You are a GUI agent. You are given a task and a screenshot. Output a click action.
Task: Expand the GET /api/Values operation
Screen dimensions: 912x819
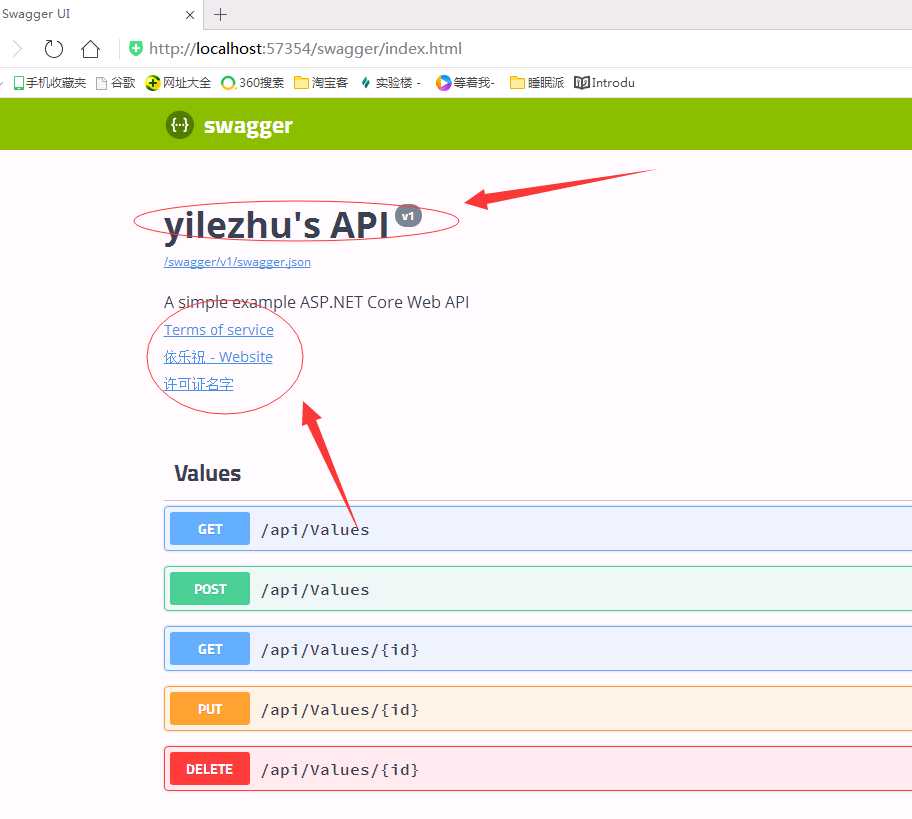pos(538,529)
